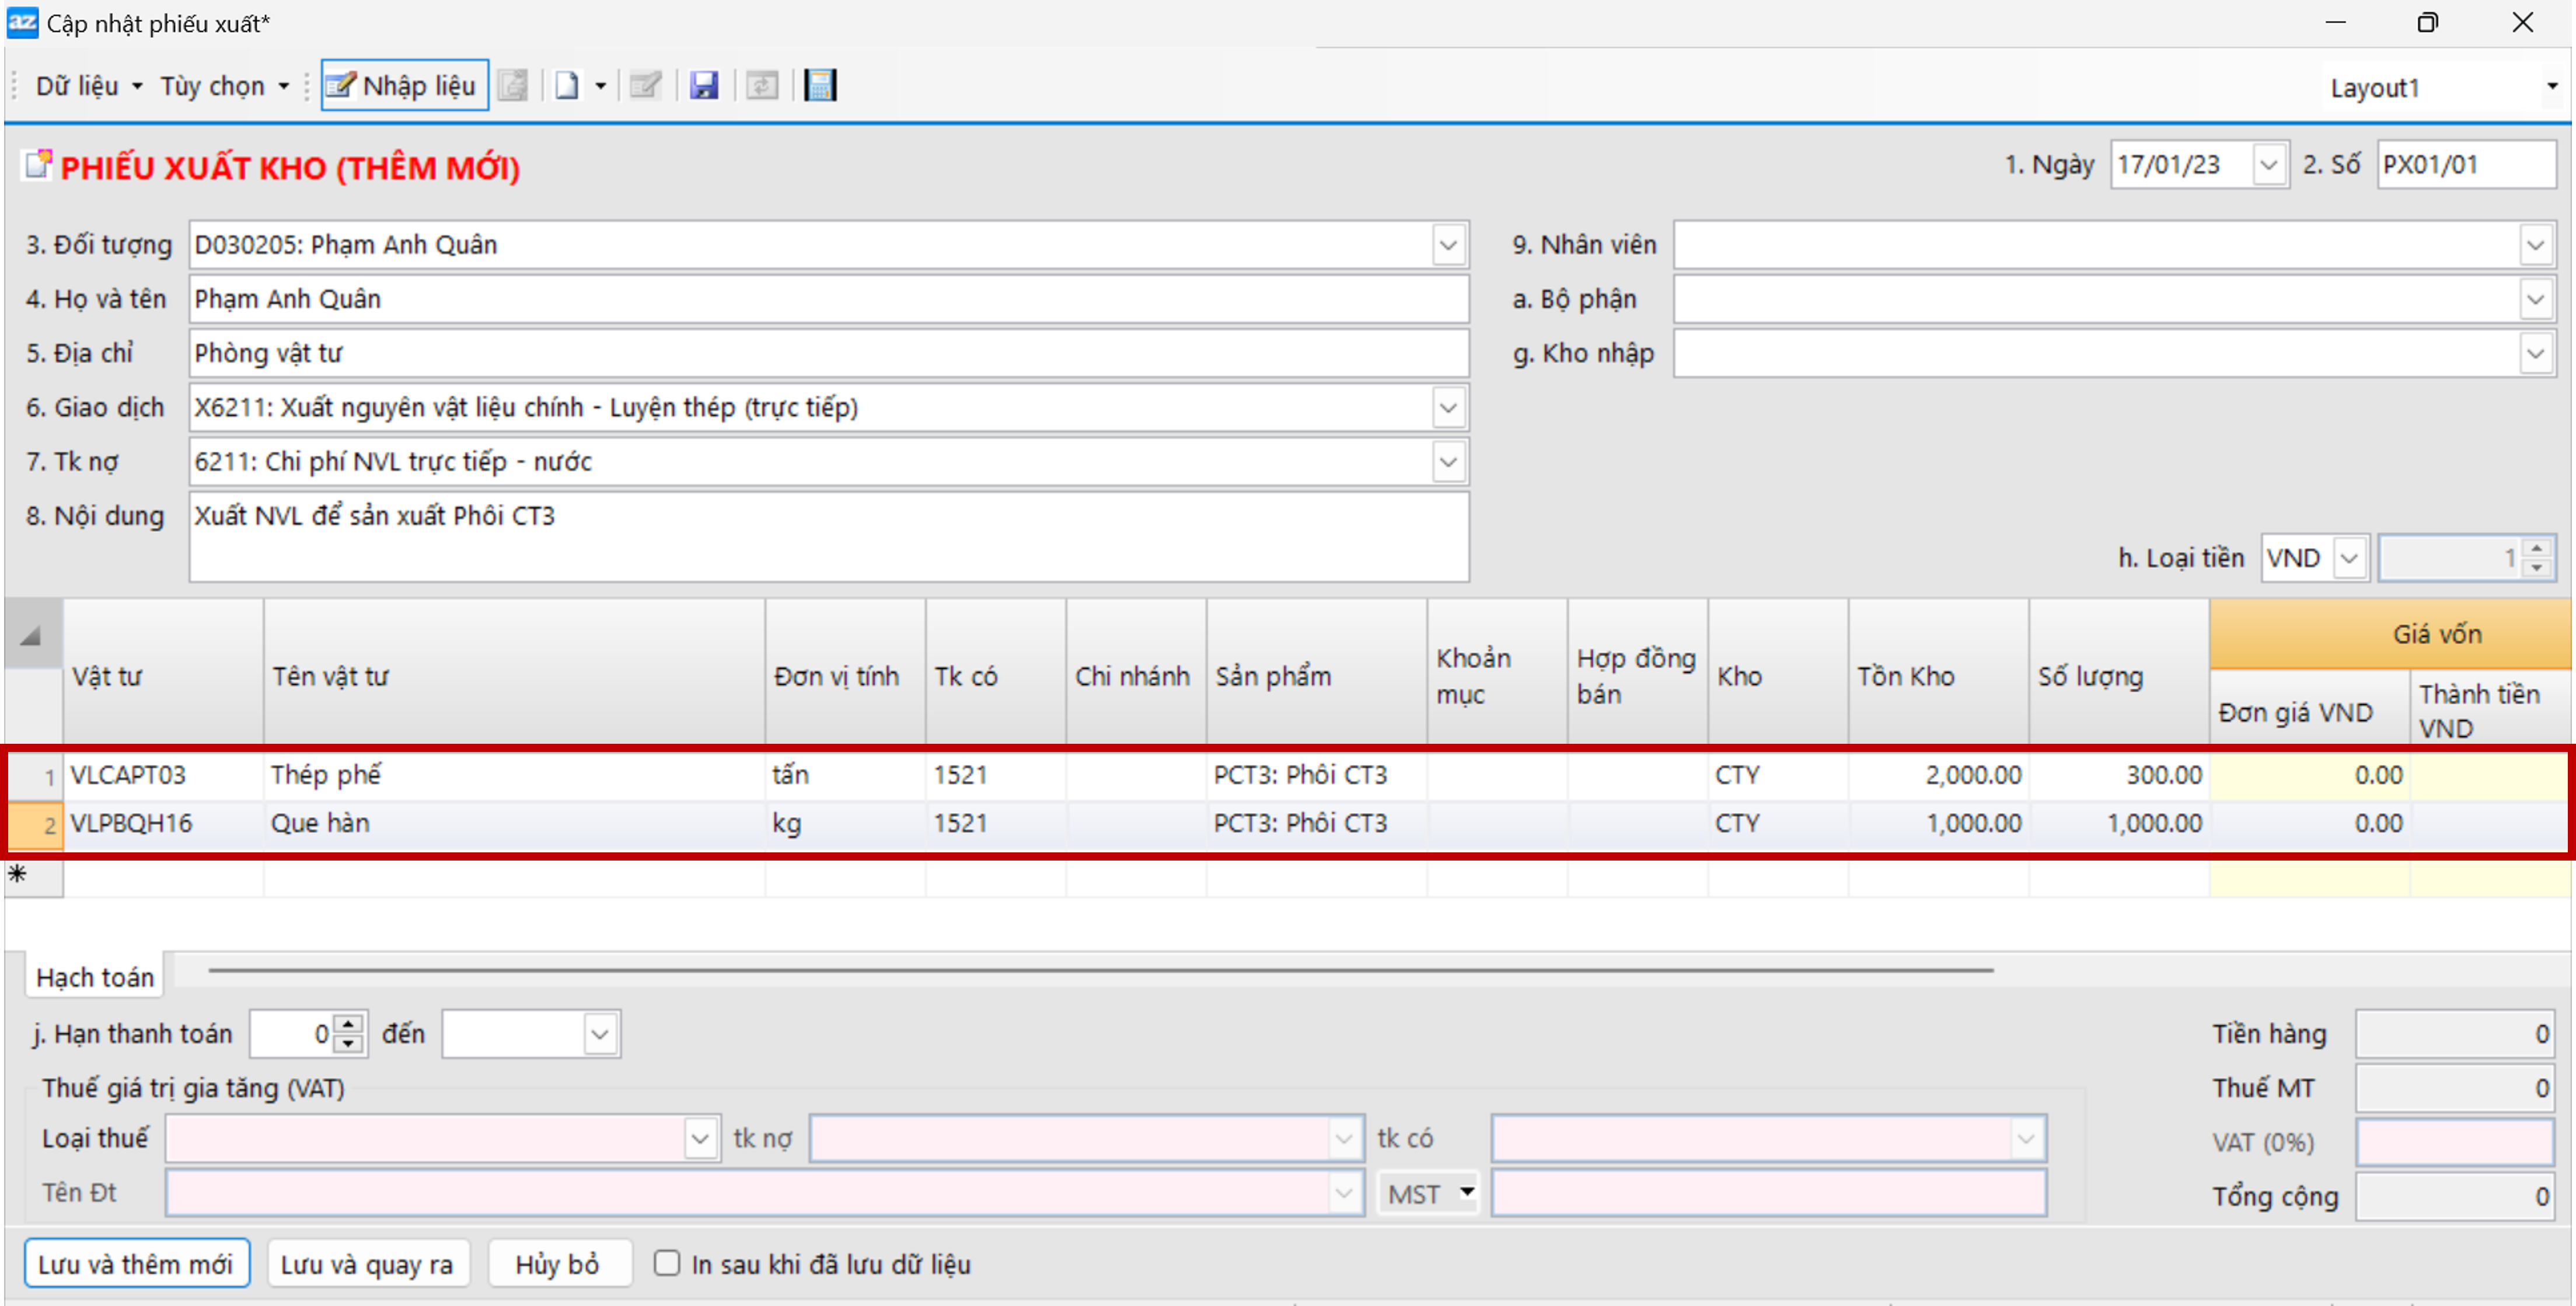Click the AZ application icon in title bar

22,22
